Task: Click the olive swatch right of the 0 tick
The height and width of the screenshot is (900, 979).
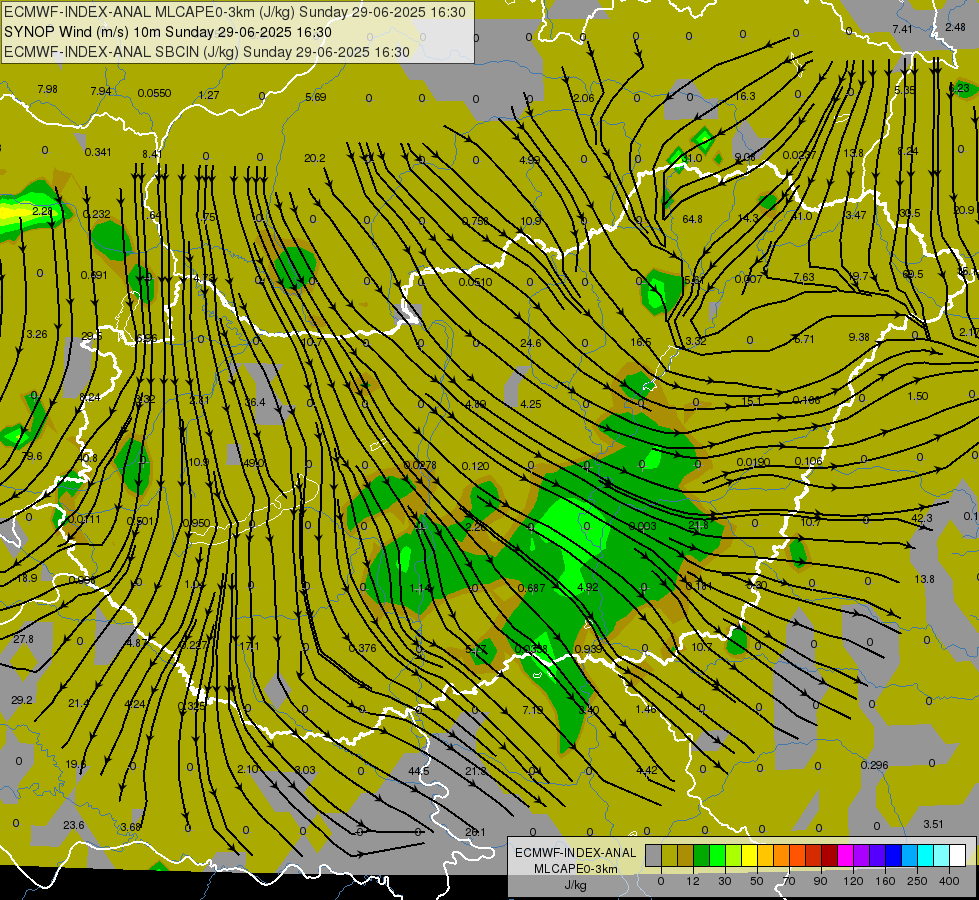Action: point(670,855)
